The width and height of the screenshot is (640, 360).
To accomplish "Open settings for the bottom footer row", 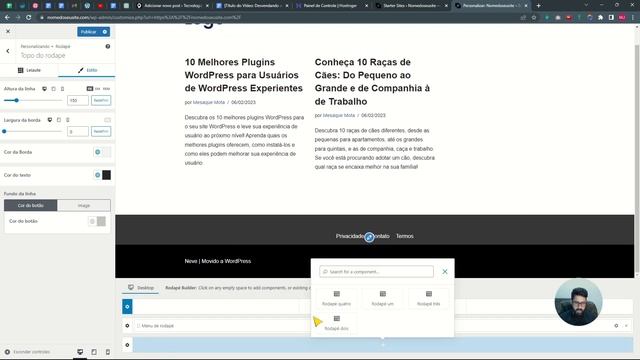I will [127, 345].
